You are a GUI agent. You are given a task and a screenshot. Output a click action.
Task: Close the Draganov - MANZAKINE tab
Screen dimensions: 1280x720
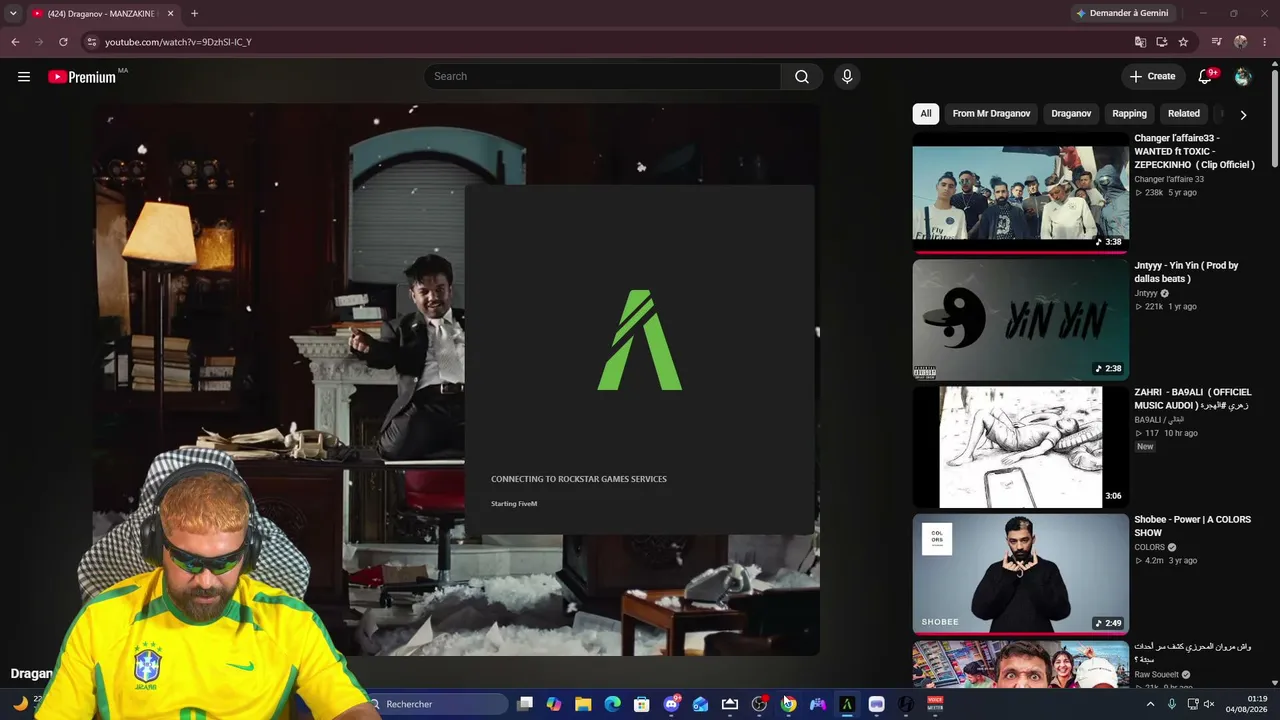(171, 14)
